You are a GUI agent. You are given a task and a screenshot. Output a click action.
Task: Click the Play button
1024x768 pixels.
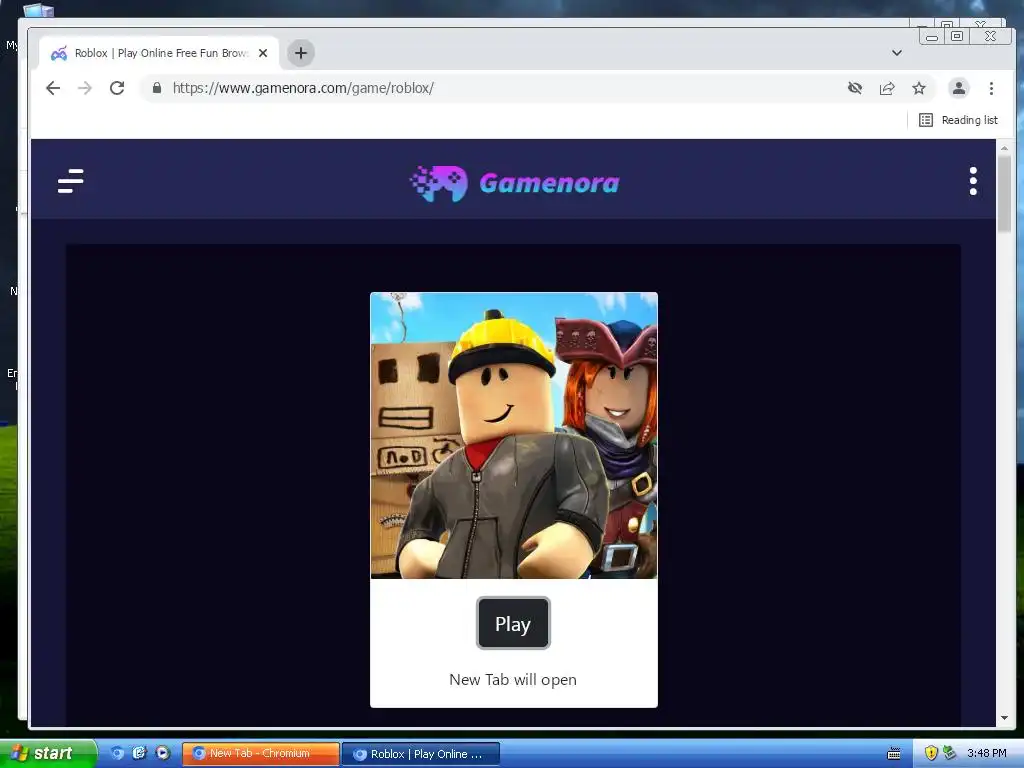pyautogui.click(x=513, y=624)
